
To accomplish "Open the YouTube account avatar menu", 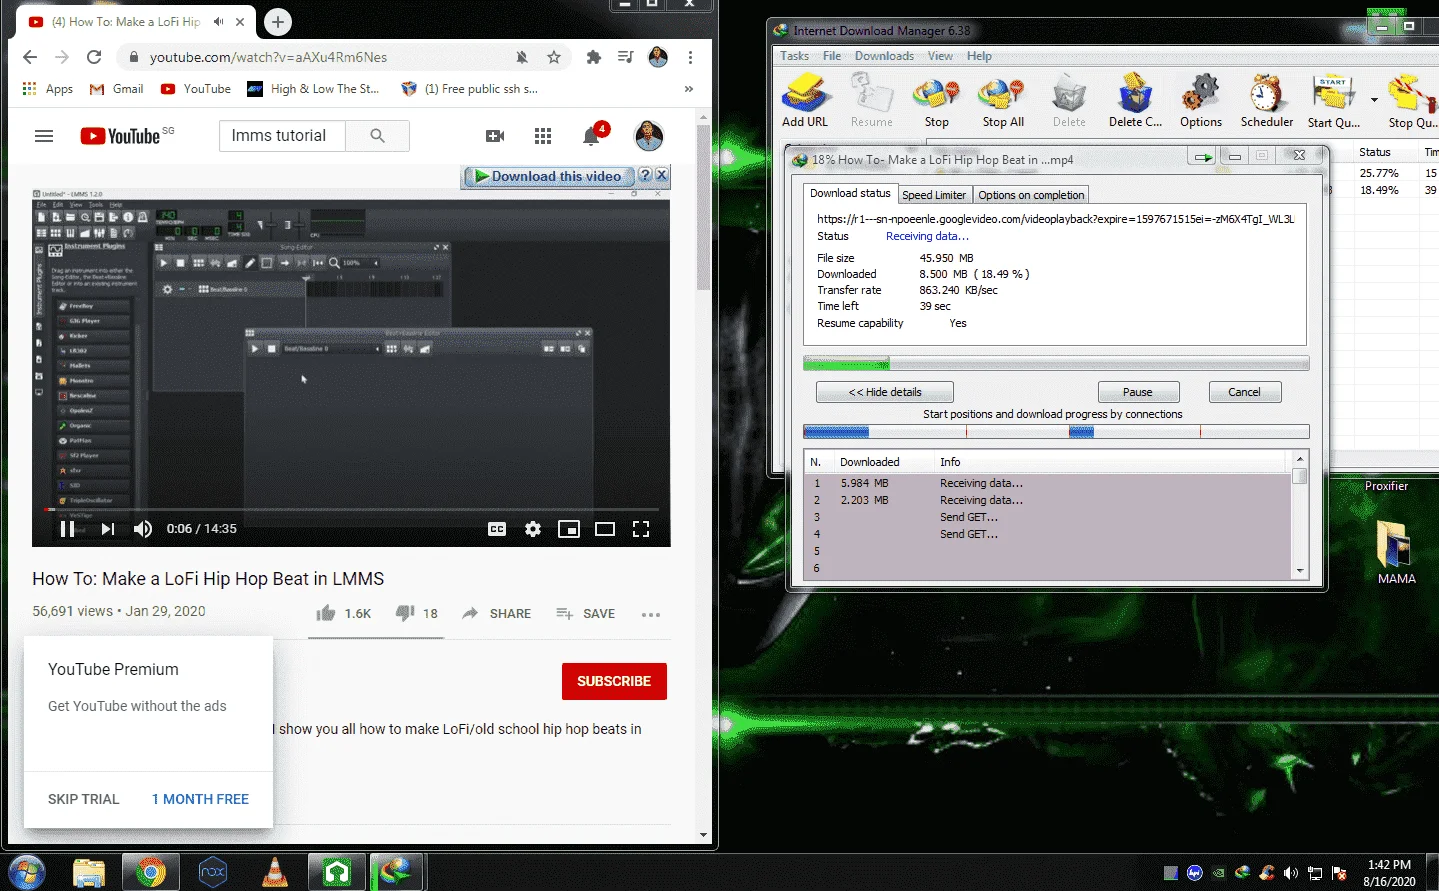I will tap(649, 135).
